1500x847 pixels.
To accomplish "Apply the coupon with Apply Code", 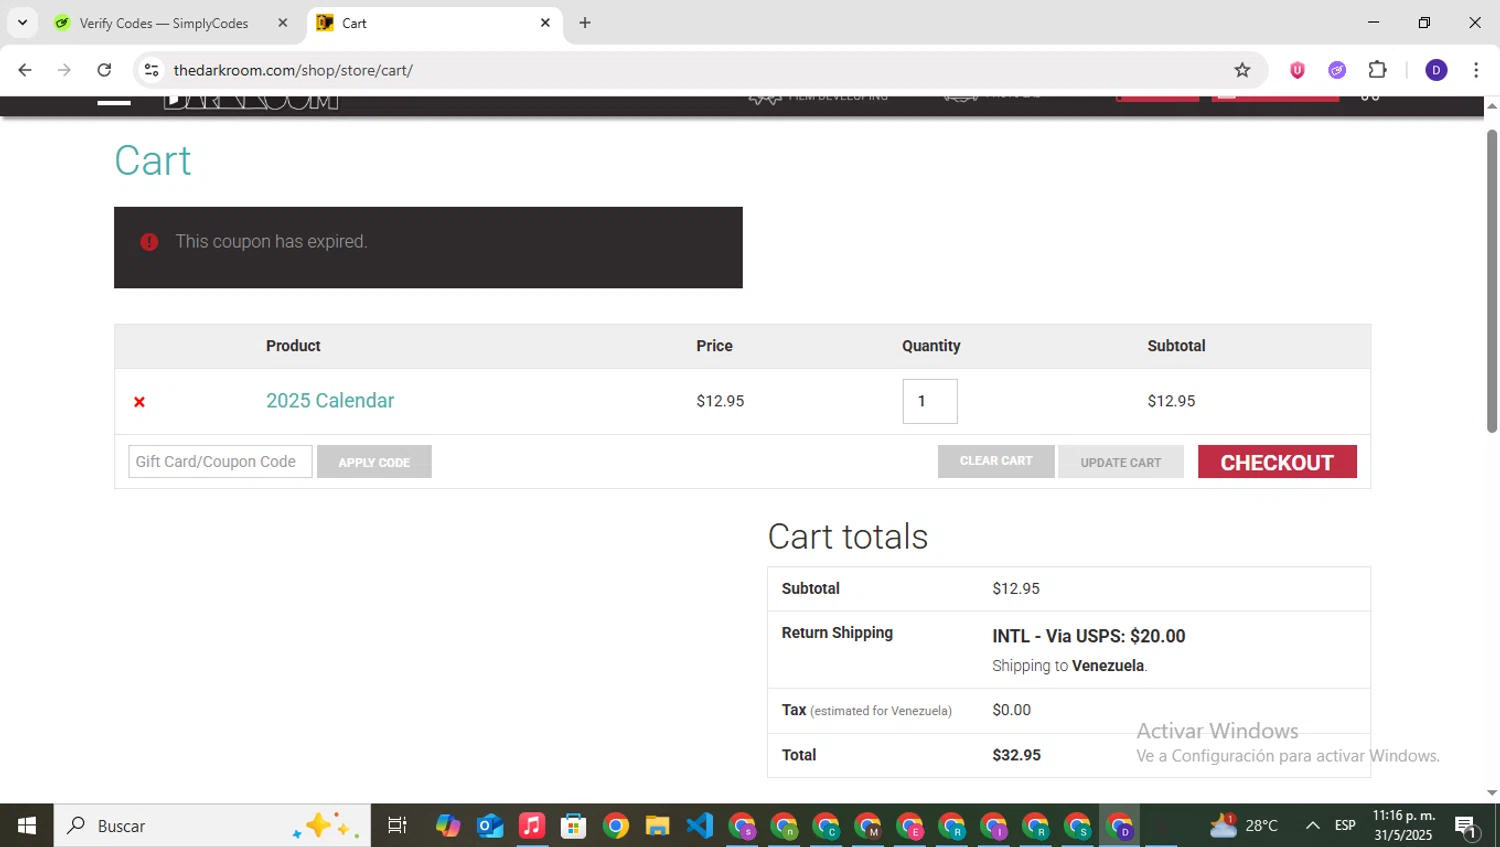I will pos(374,462).
